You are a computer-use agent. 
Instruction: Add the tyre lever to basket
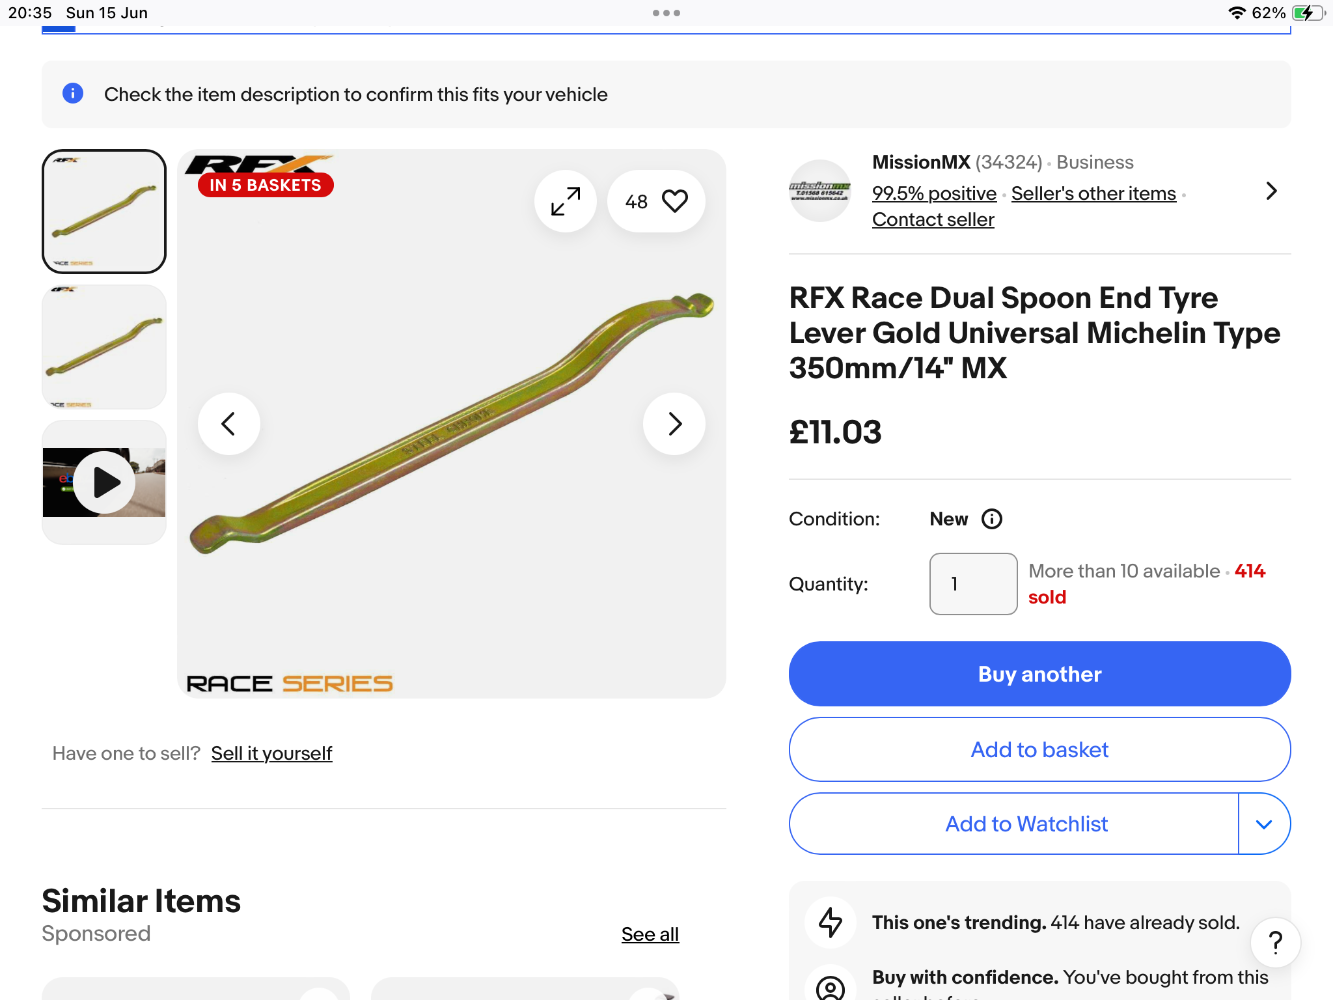(x=1039, y=749)
